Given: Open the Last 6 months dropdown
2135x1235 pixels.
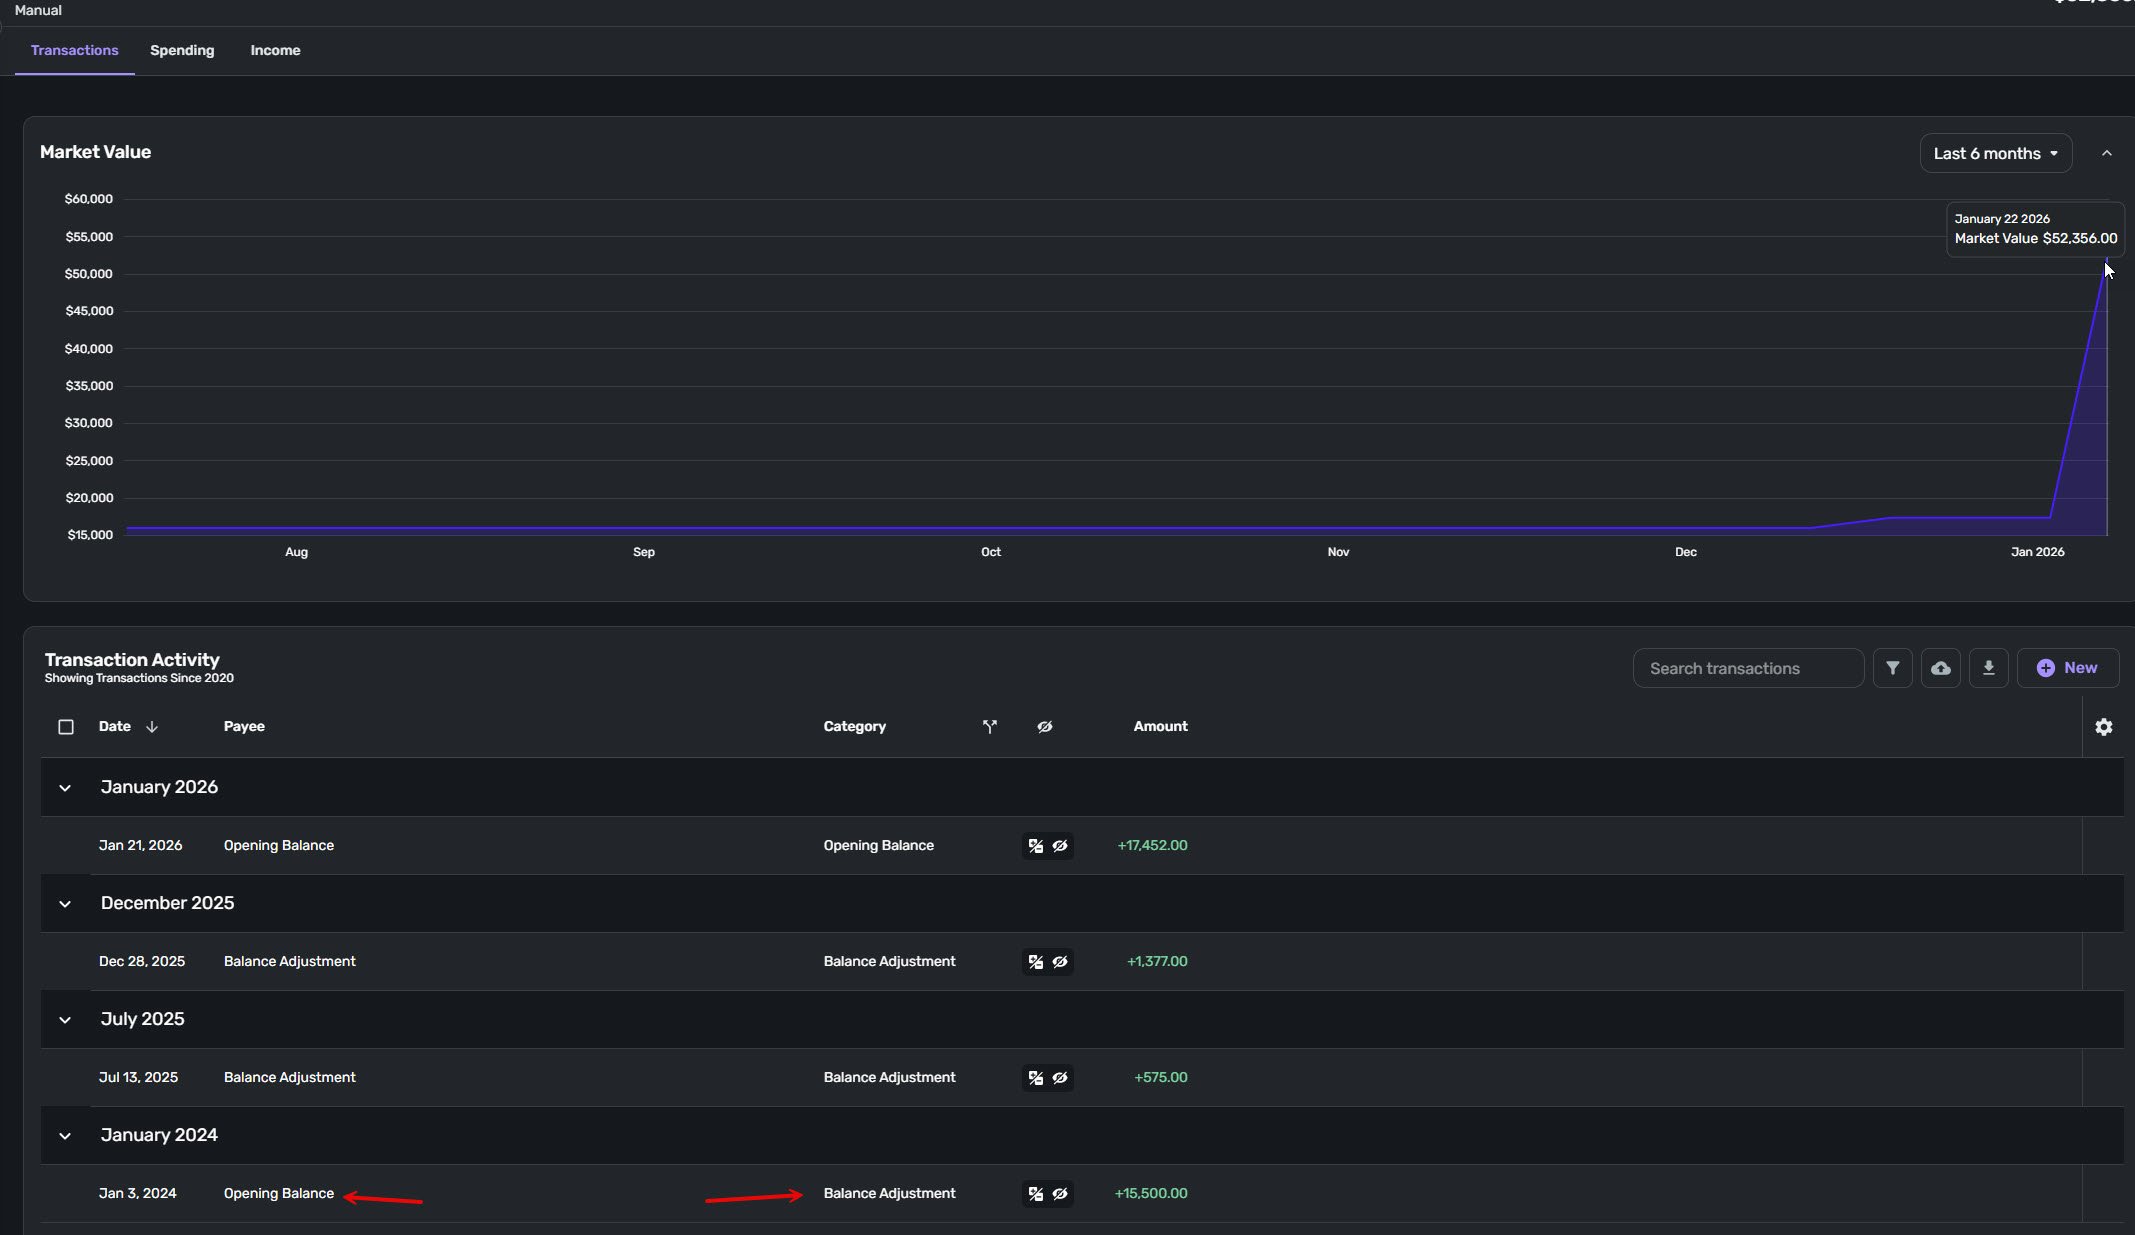Looking at the screenshot, I should pyautogui.click(x=1995, y=153).
